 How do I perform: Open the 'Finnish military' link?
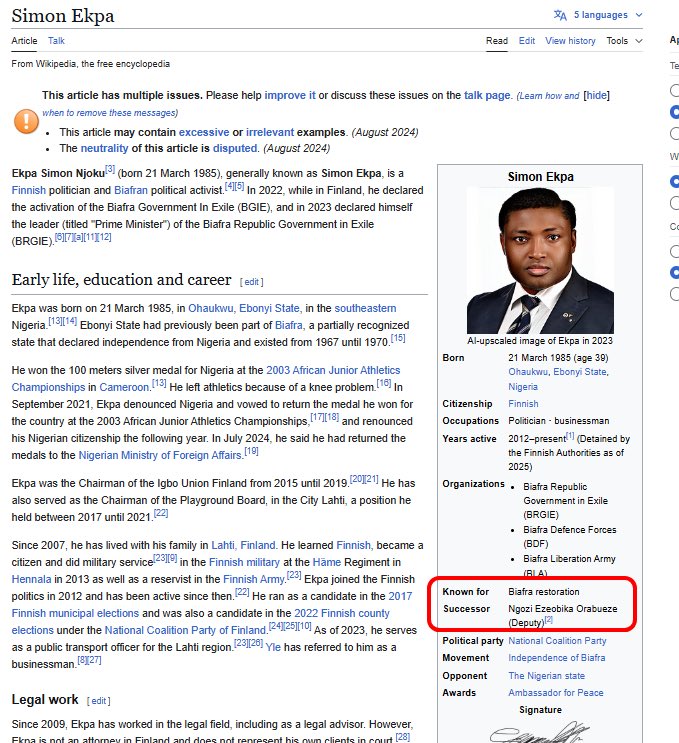point(244,562)
